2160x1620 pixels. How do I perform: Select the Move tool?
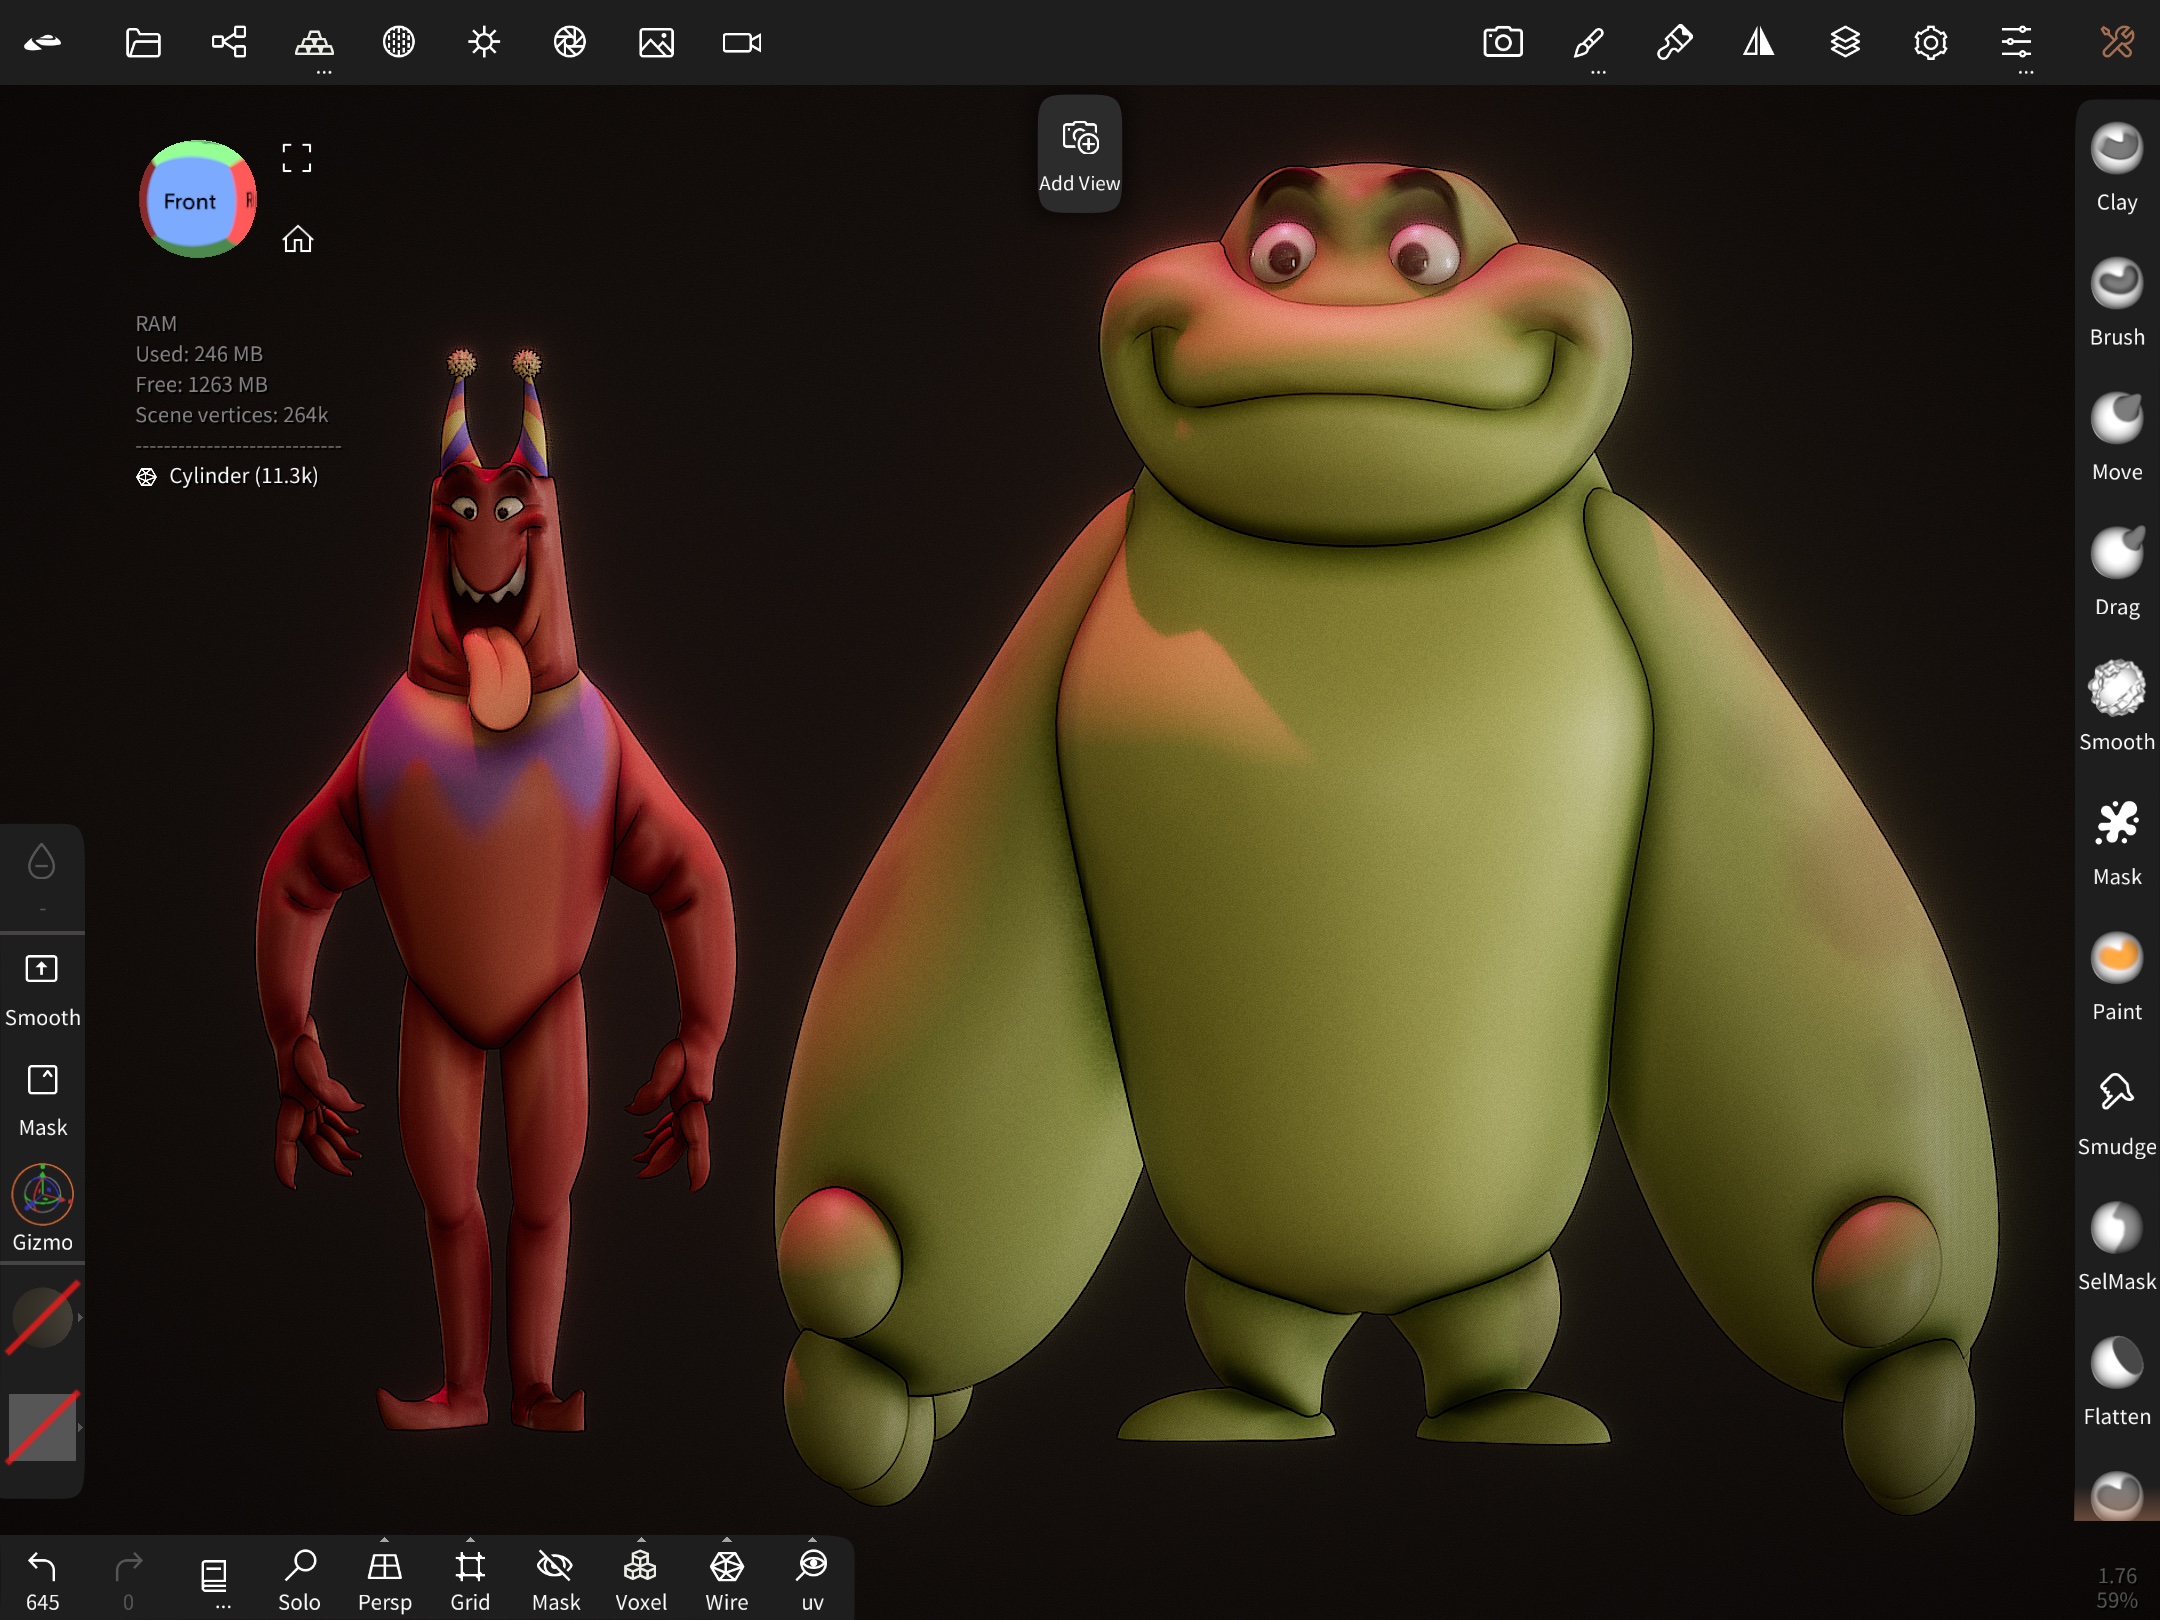(x=2117, y=437)
